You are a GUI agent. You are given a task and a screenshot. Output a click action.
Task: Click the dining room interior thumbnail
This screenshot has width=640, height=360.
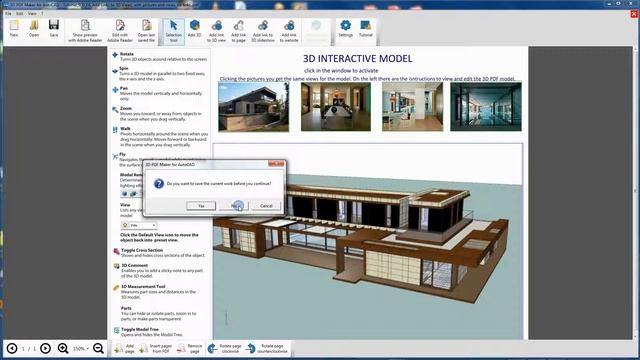click(x=336, y=107)
